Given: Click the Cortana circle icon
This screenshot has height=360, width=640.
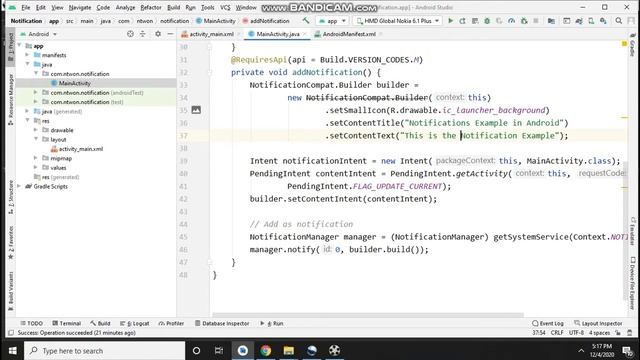Looking at the screenshot, I should tap(196, 351).
